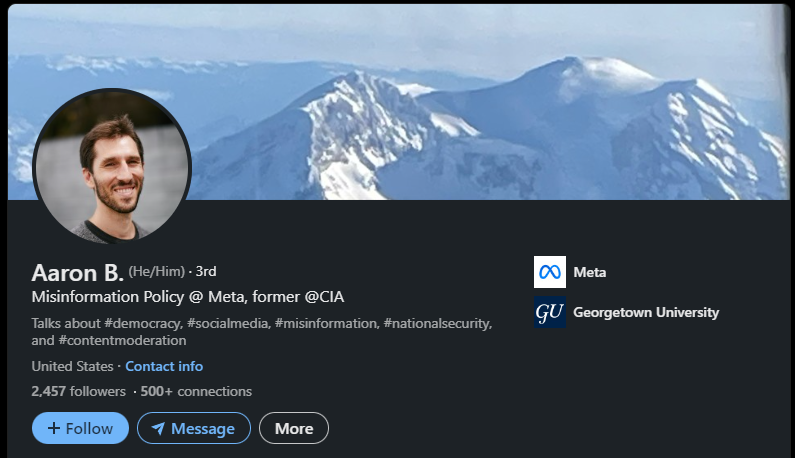The image size is (795, 458).
Task: Open the 500+ connections list
Action: point(196,391)
